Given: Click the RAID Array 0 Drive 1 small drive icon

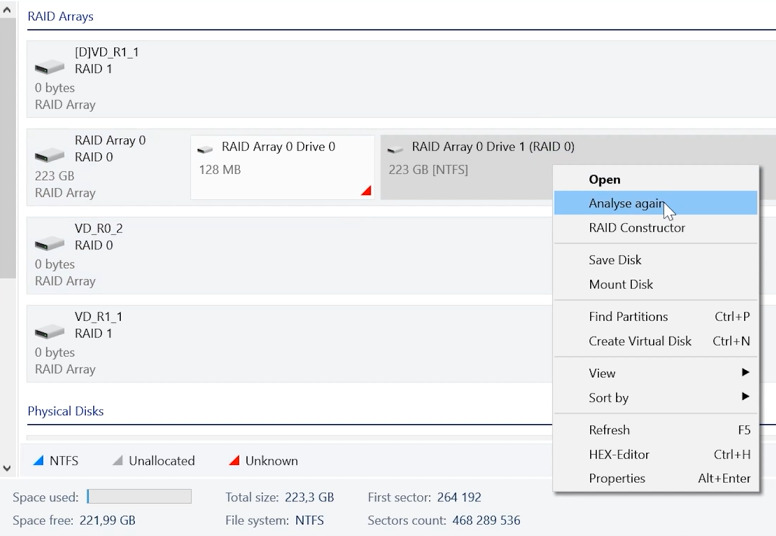Looking at the screenshot, I should (x=395, y=148).
